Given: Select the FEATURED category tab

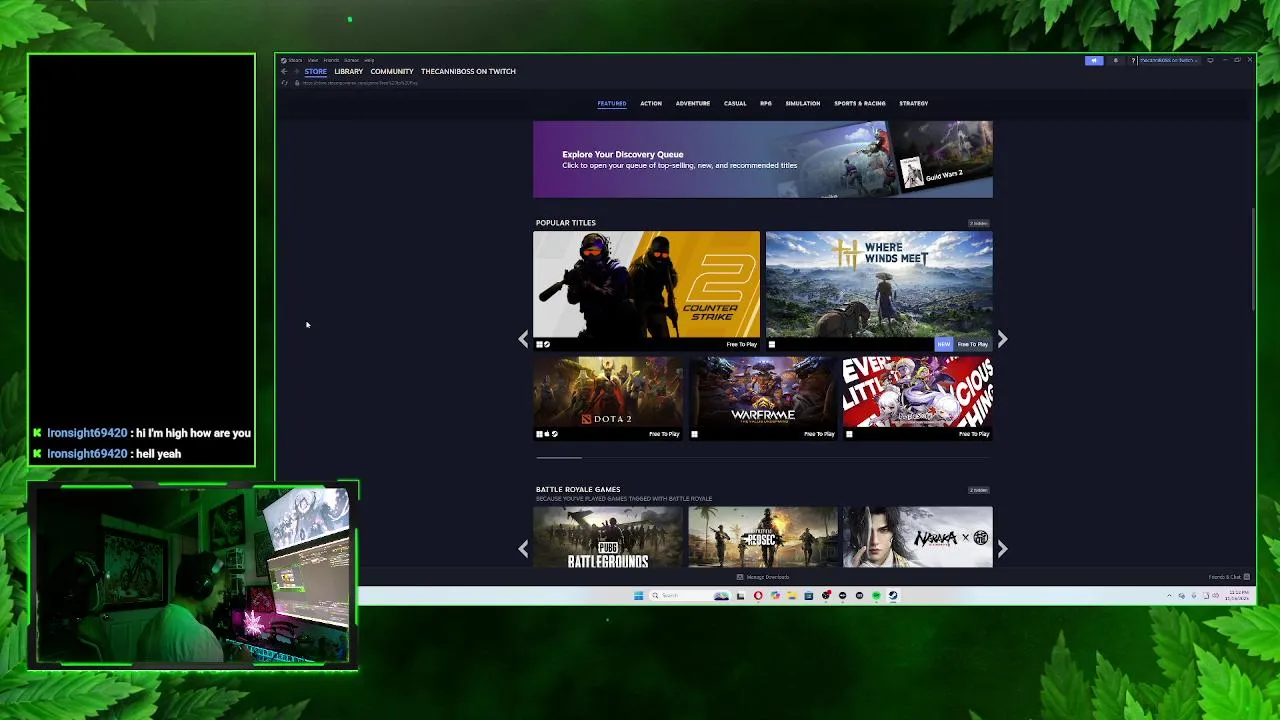Looking at the screenshot, I should point(612,103).
